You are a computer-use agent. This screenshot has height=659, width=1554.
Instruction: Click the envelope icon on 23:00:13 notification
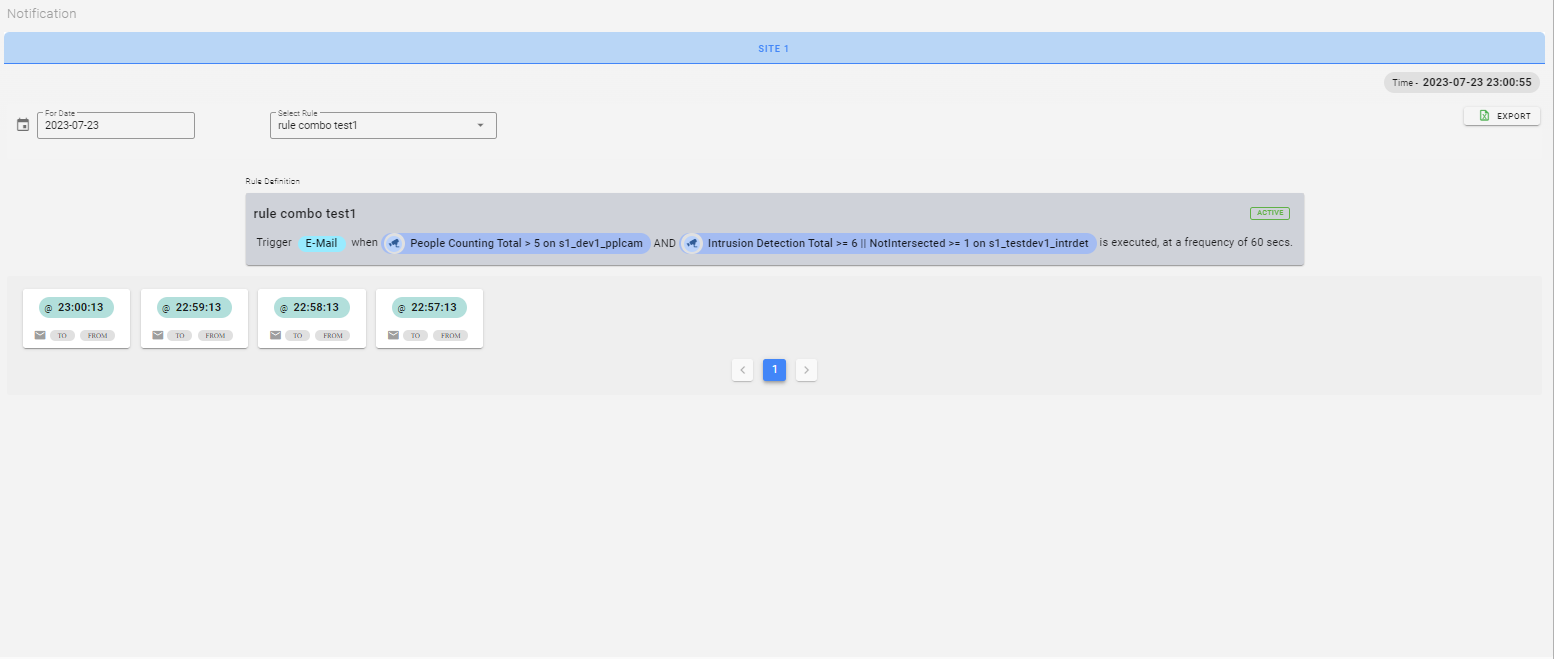point(40,335)
